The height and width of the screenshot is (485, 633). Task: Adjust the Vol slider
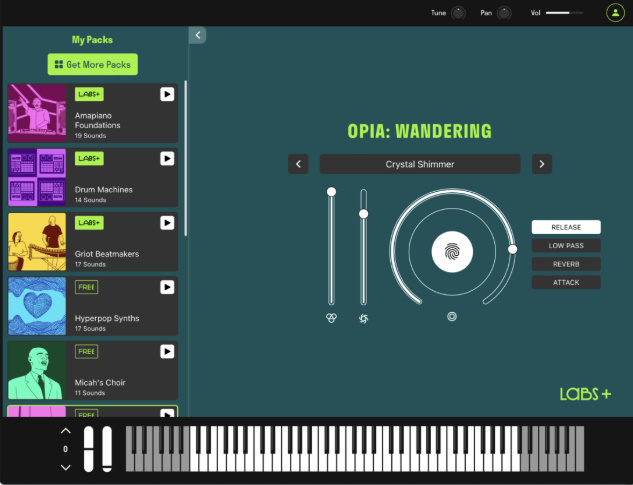(565, 13)
